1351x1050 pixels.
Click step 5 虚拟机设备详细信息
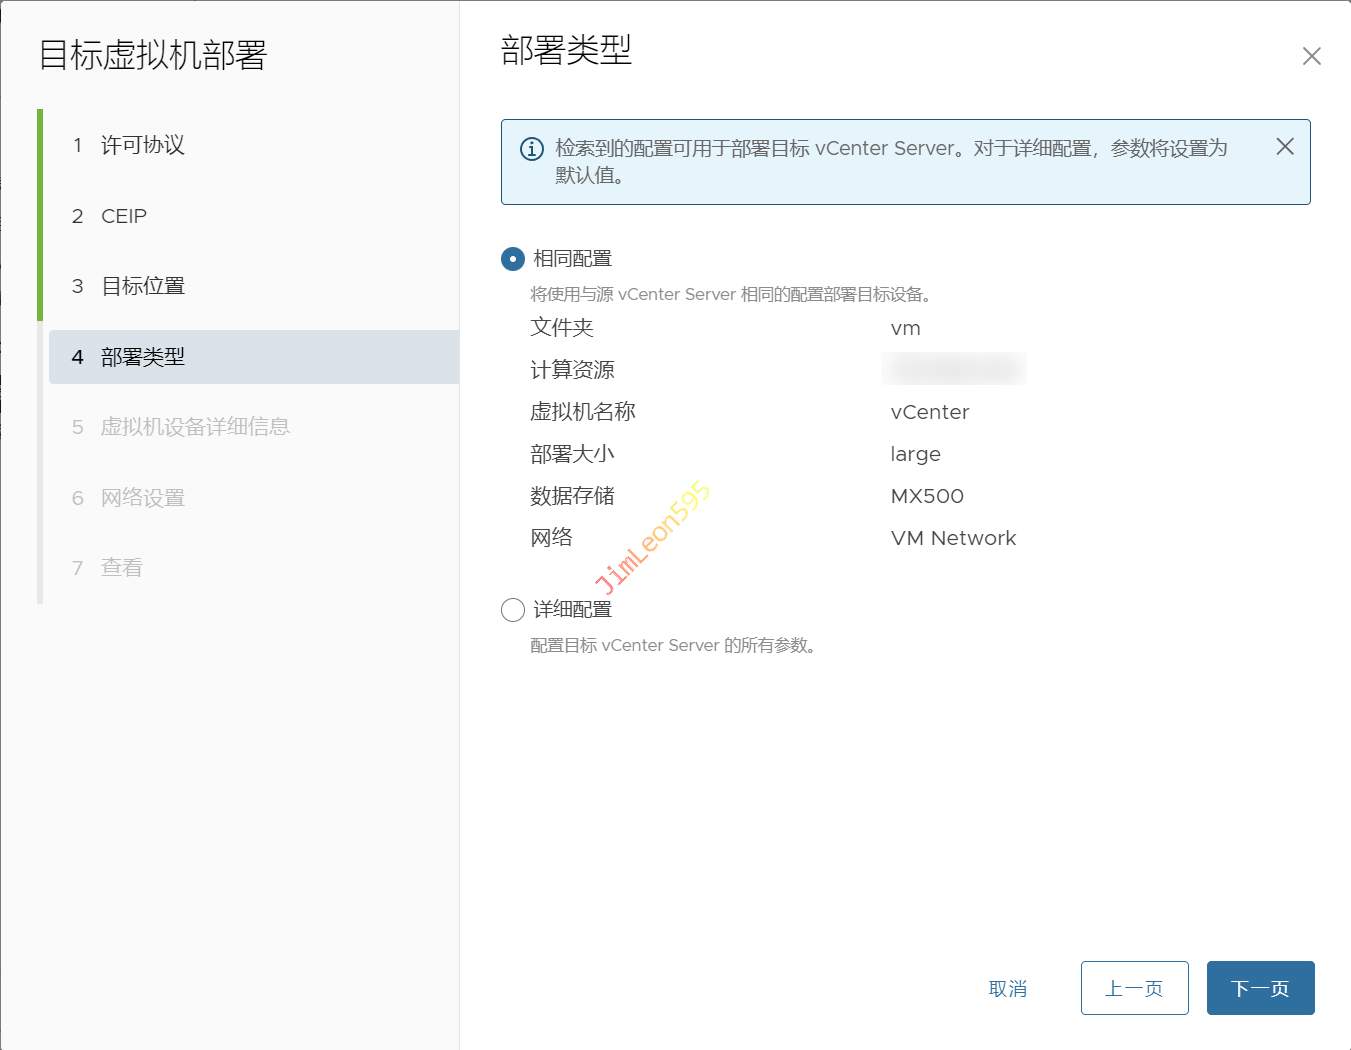click(x=194, y=427)
